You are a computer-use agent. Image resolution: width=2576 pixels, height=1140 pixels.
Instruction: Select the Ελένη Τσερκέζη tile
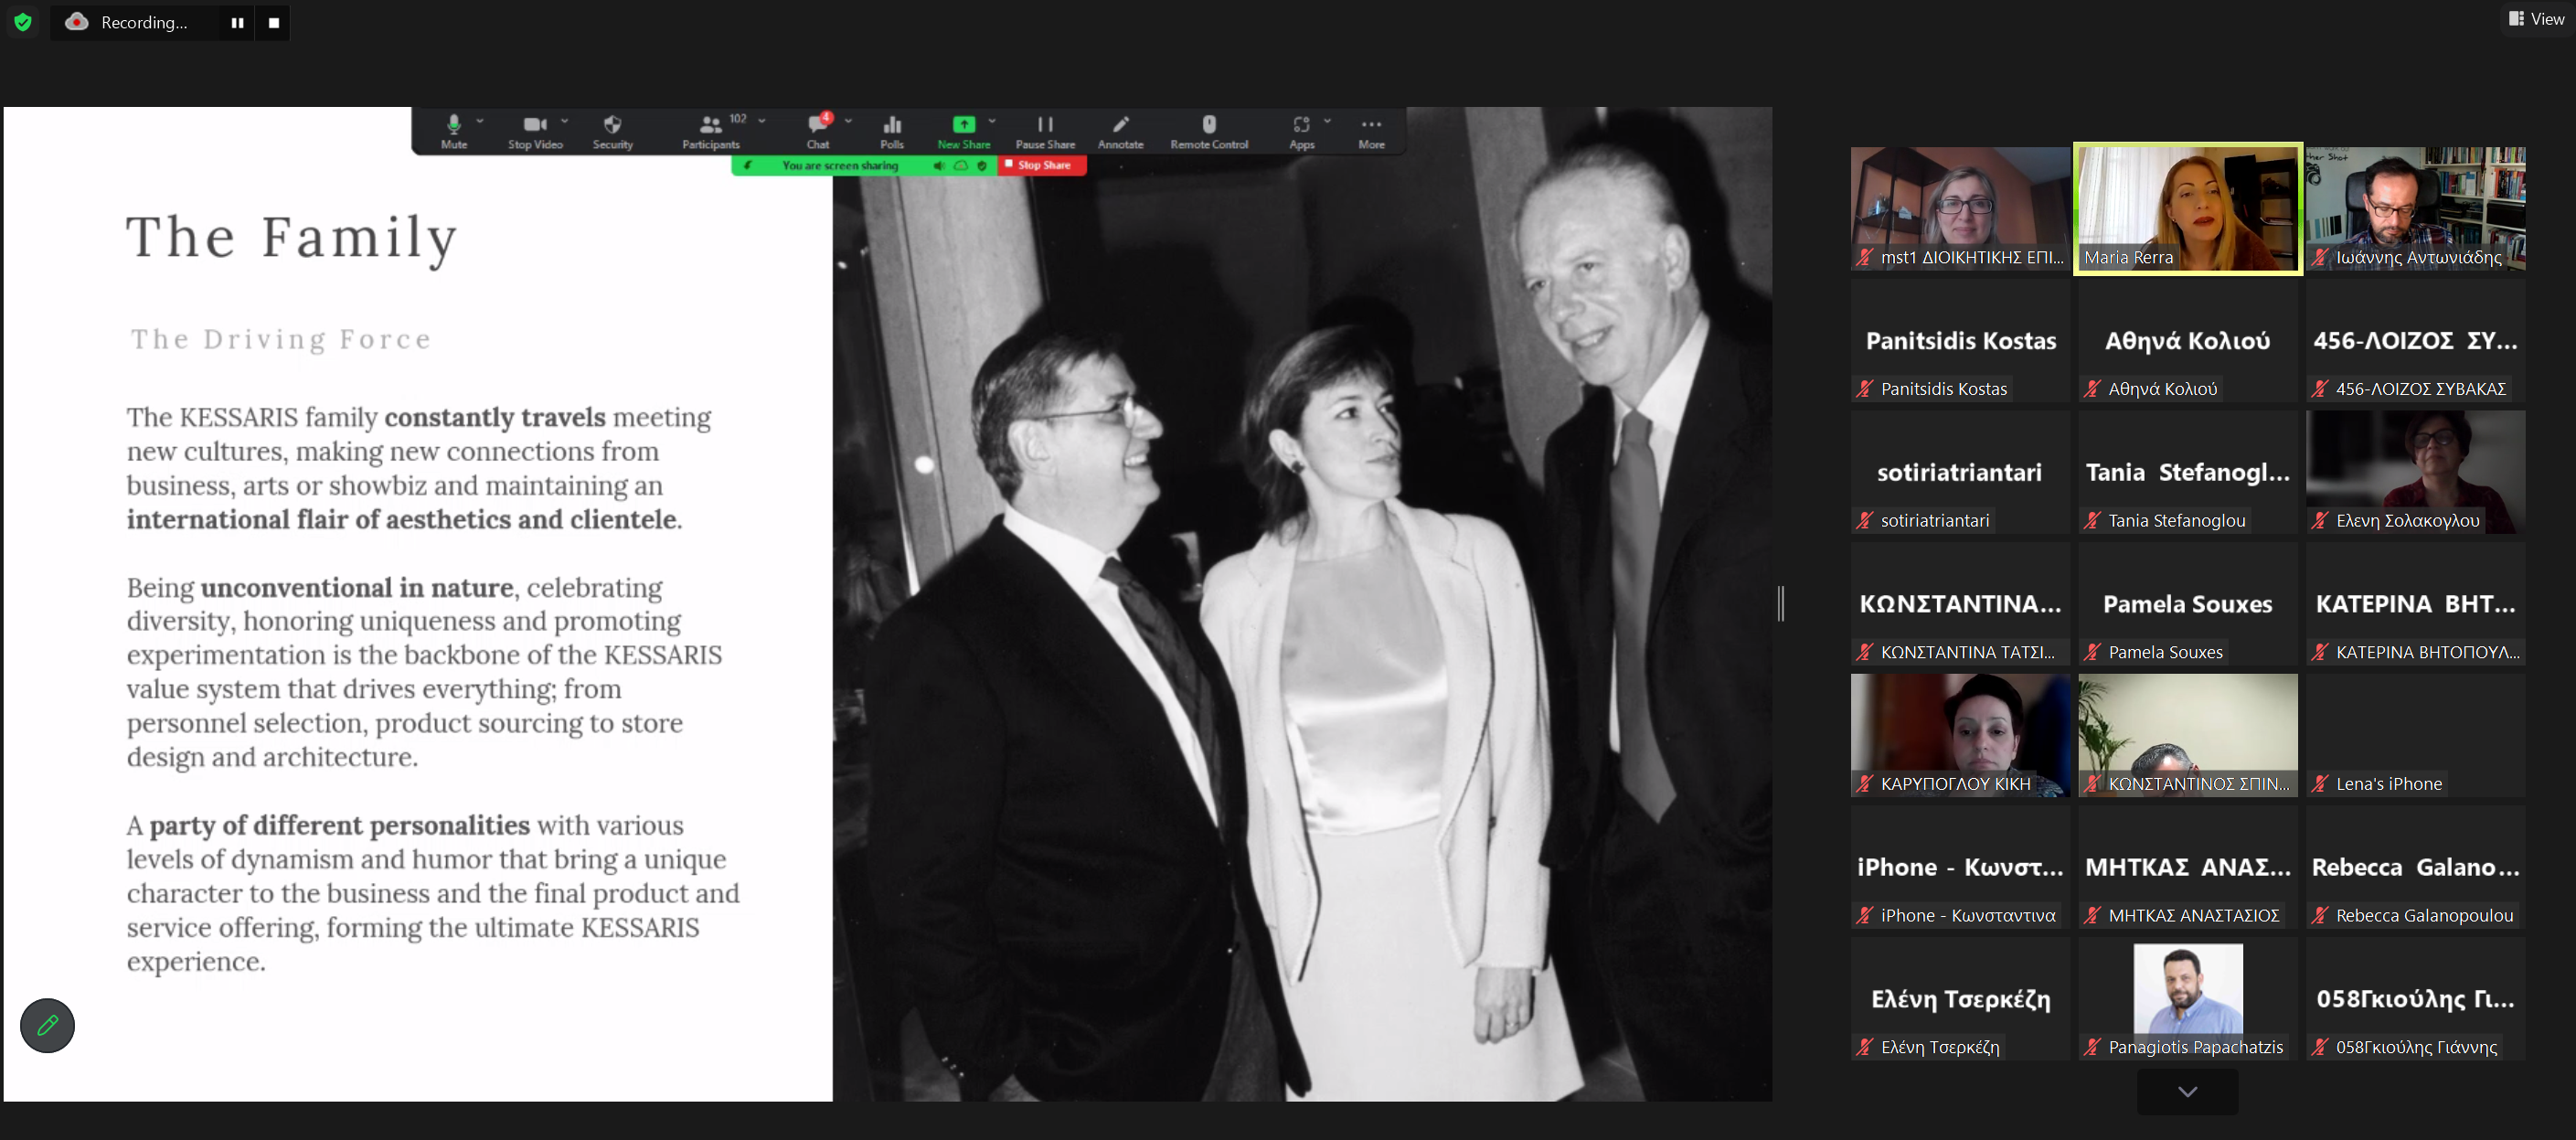tap(1960, 999)
